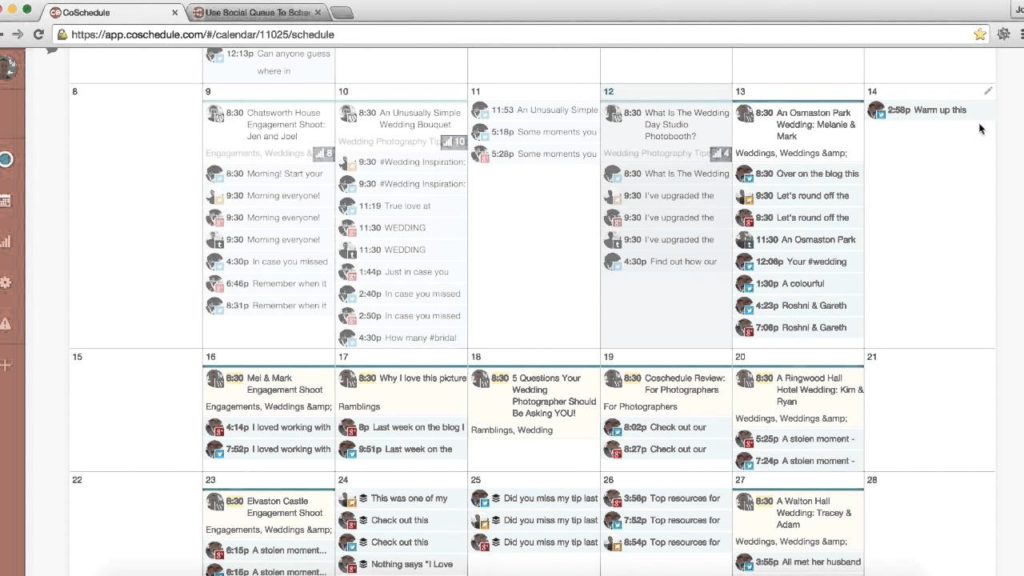Select '6:46p Remember when it' message

point(268,284)
